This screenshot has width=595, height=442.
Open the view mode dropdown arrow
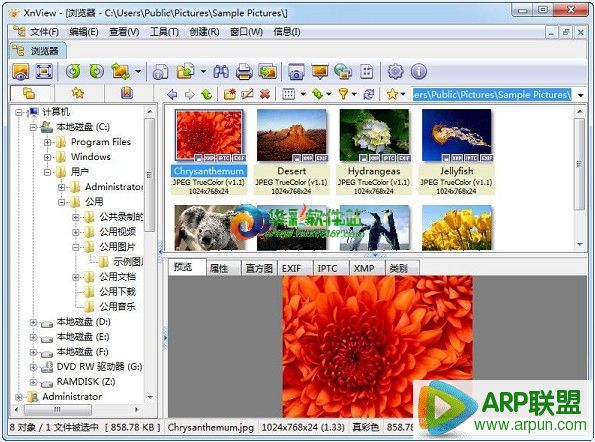[x=303, y=94]
